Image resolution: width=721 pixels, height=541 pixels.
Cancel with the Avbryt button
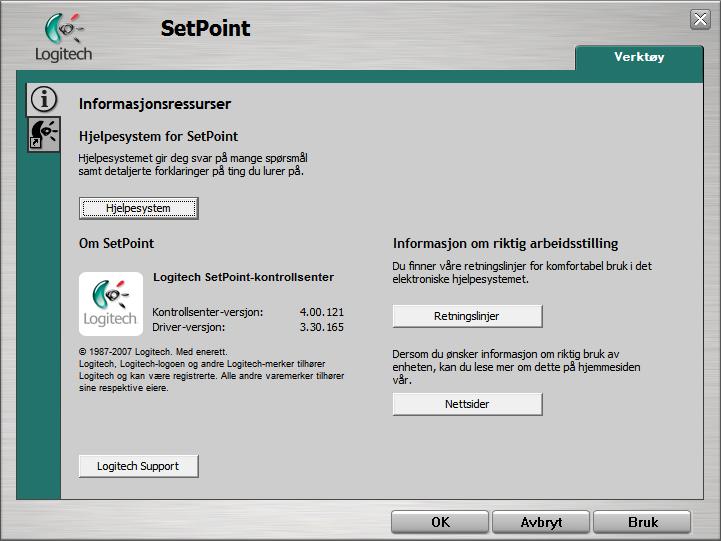click(541, 522)
